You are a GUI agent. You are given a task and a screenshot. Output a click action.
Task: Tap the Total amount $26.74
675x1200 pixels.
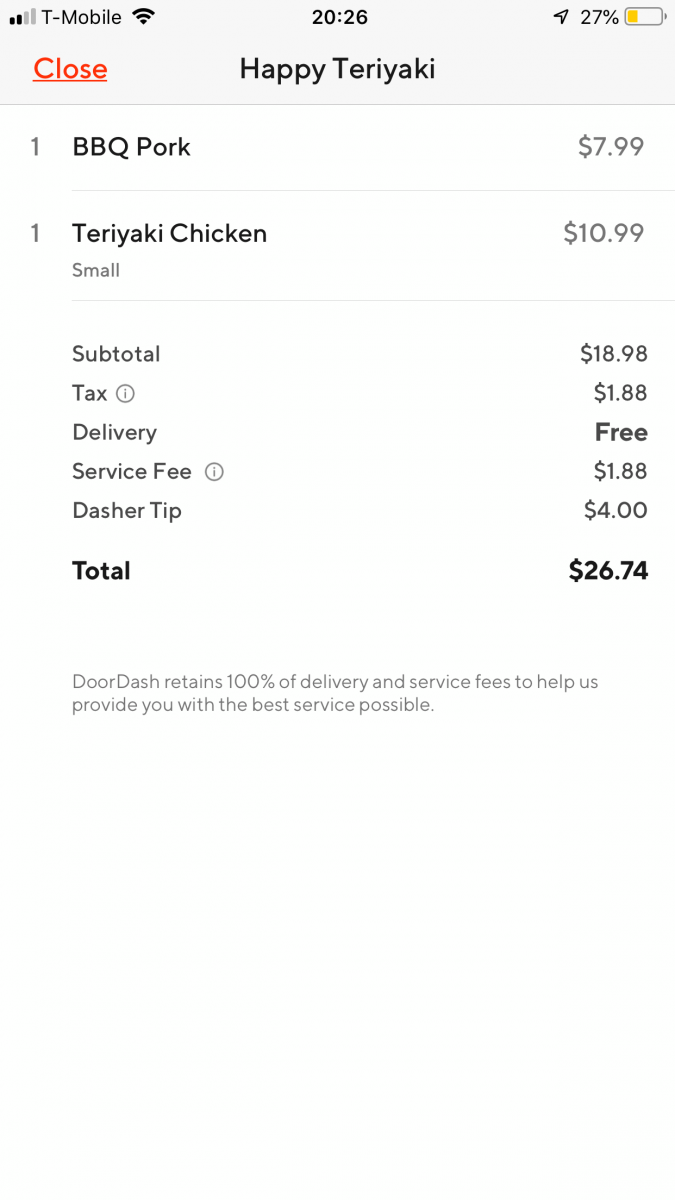608,571
